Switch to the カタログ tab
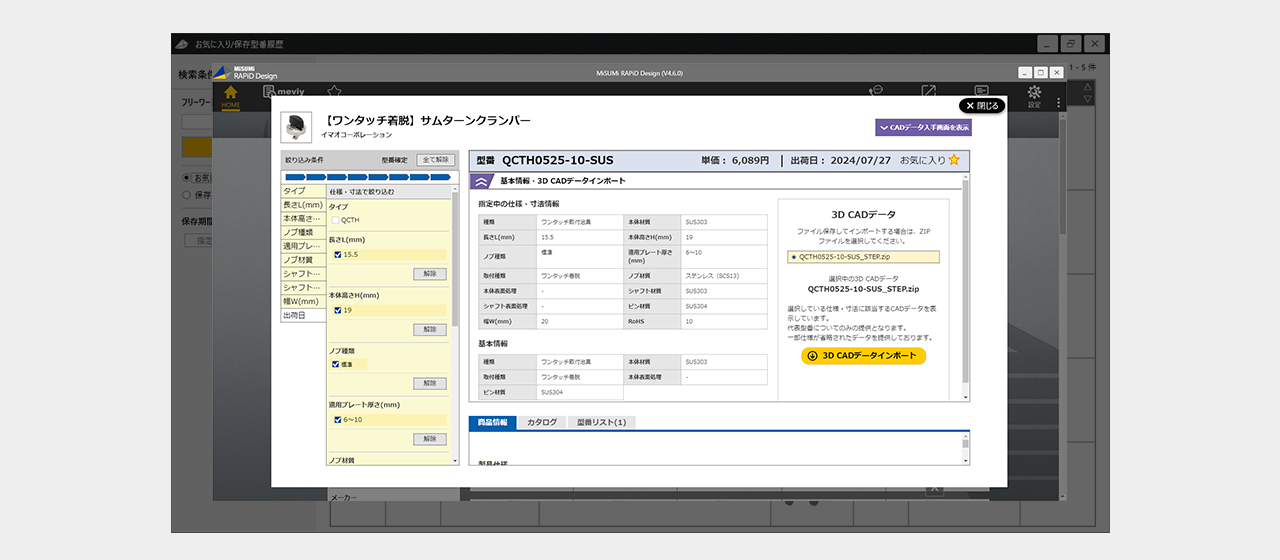This screenshot has width=1280, height=560. pos(542,423)
